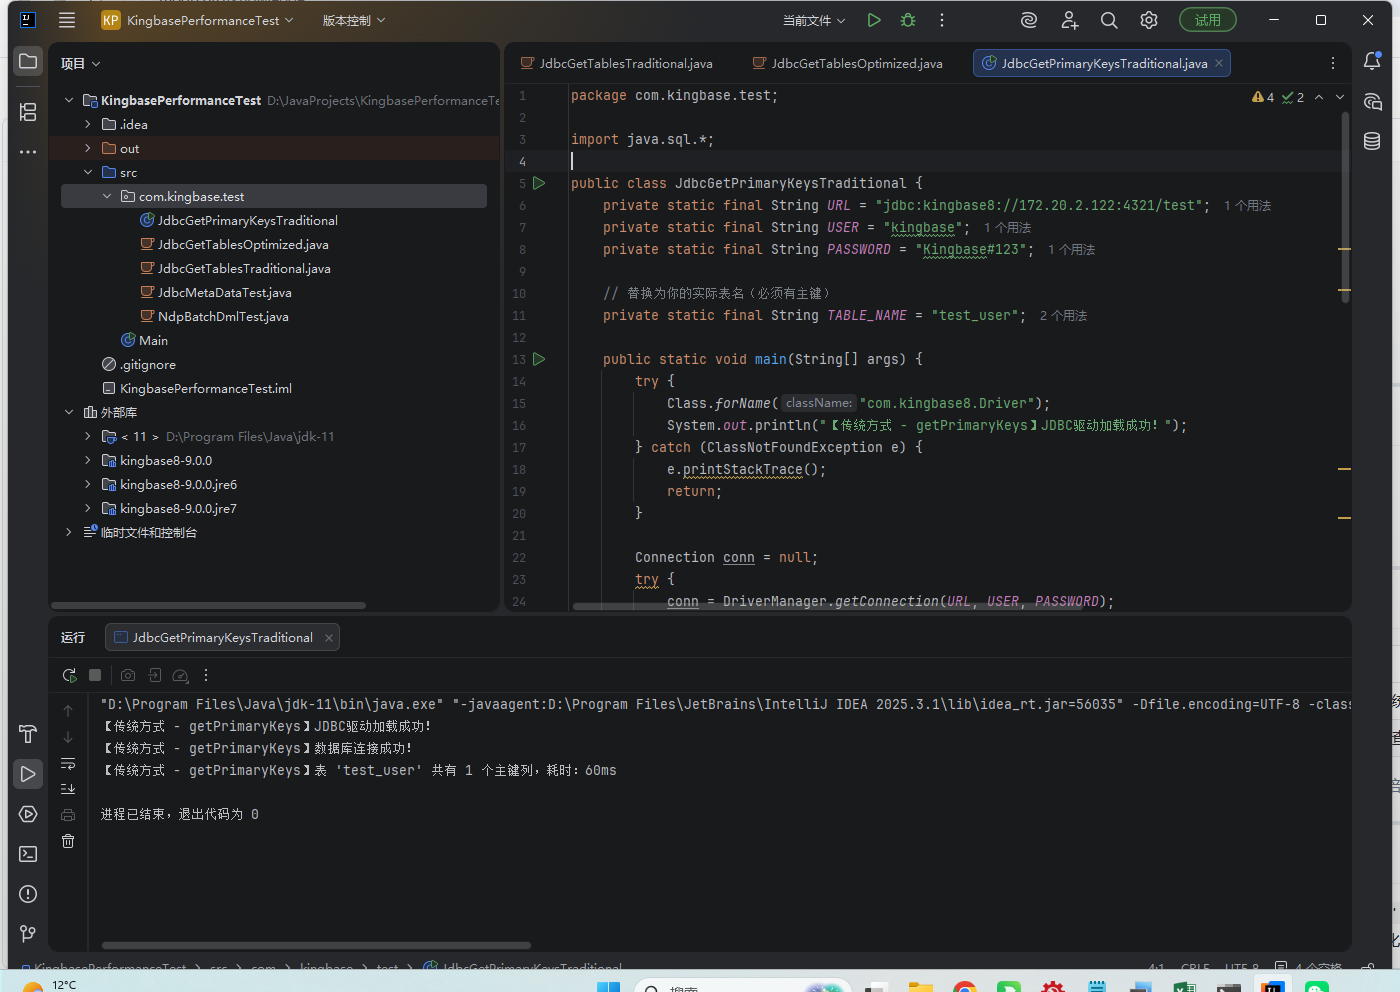Open the Database tool window
Viewport: 1400px width, 992px height.
coord(1372,141)
